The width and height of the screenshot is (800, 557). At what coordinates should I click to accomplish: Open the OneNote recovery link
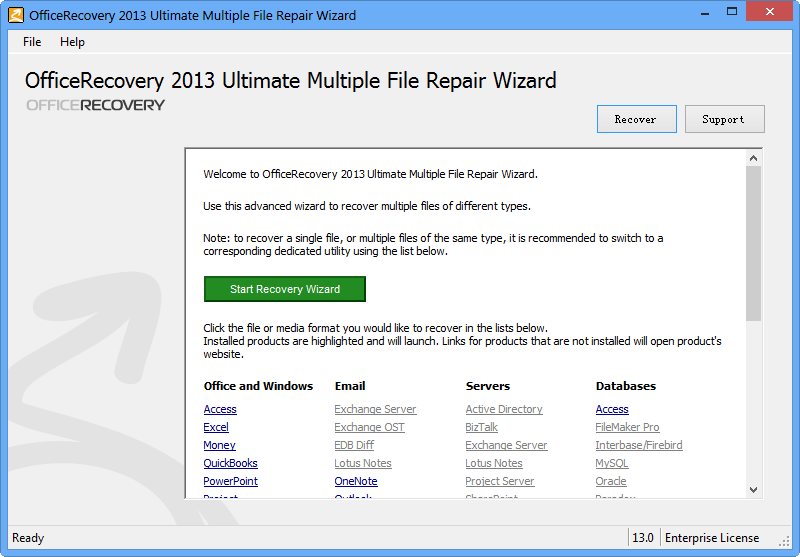(356, 481)
